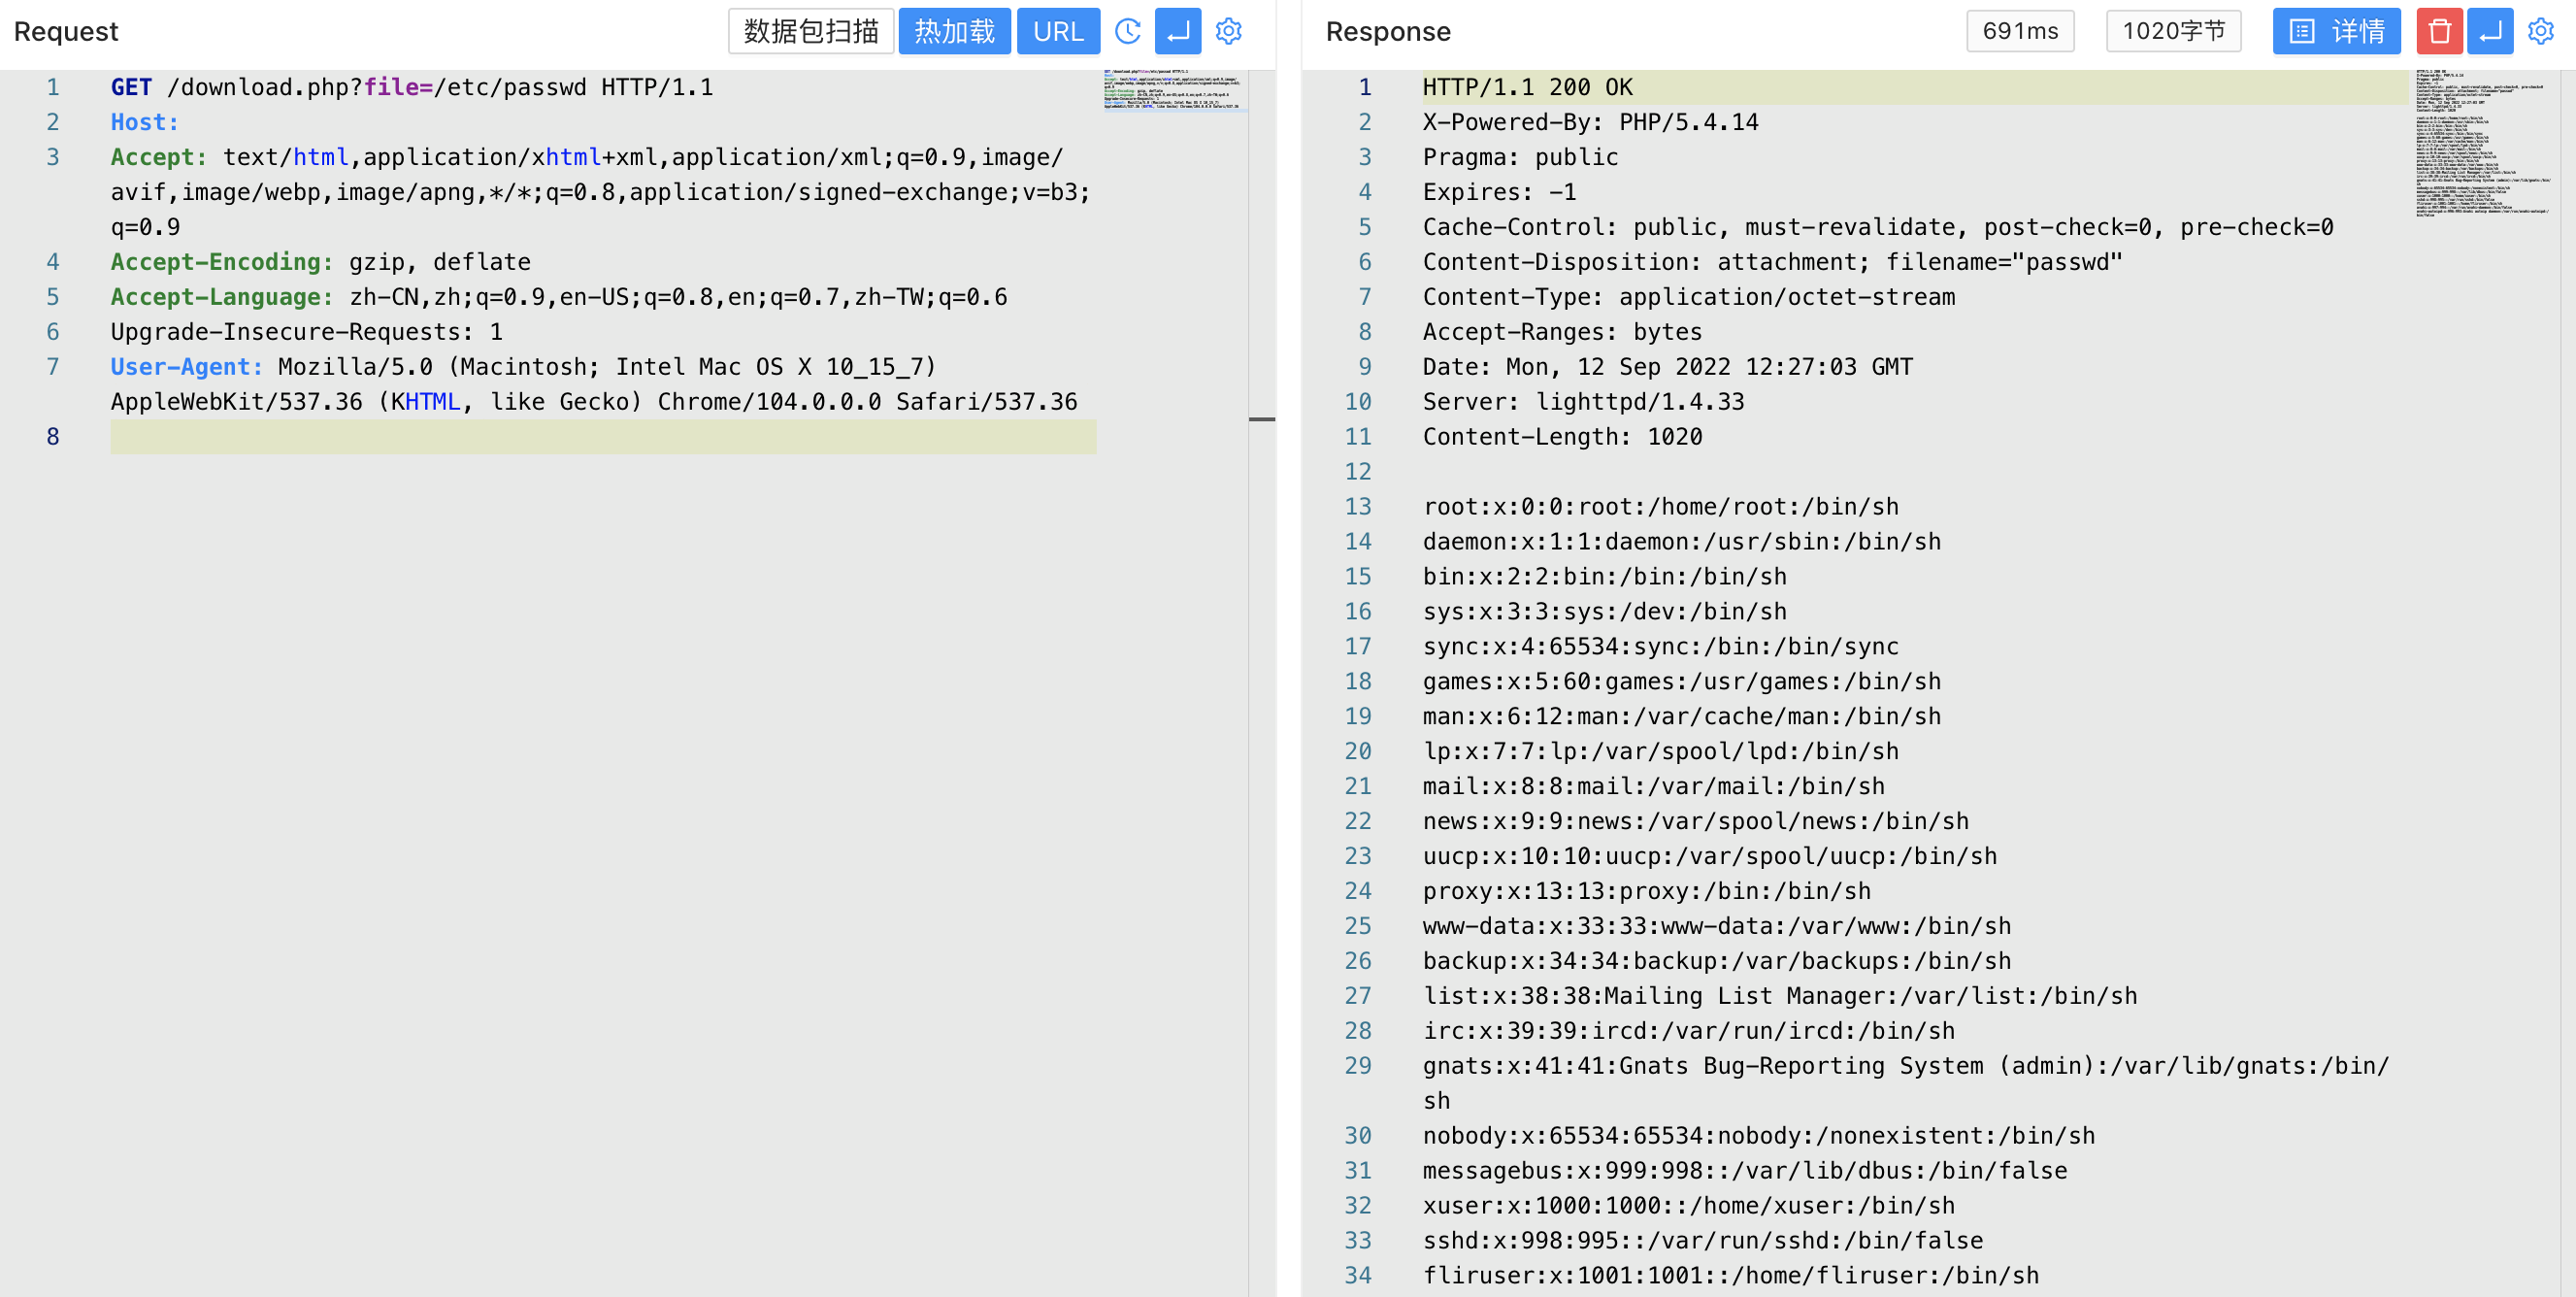Click the red trash delete icon
This screenshot has height=1297, width=2576.
tap(2438, 31)
